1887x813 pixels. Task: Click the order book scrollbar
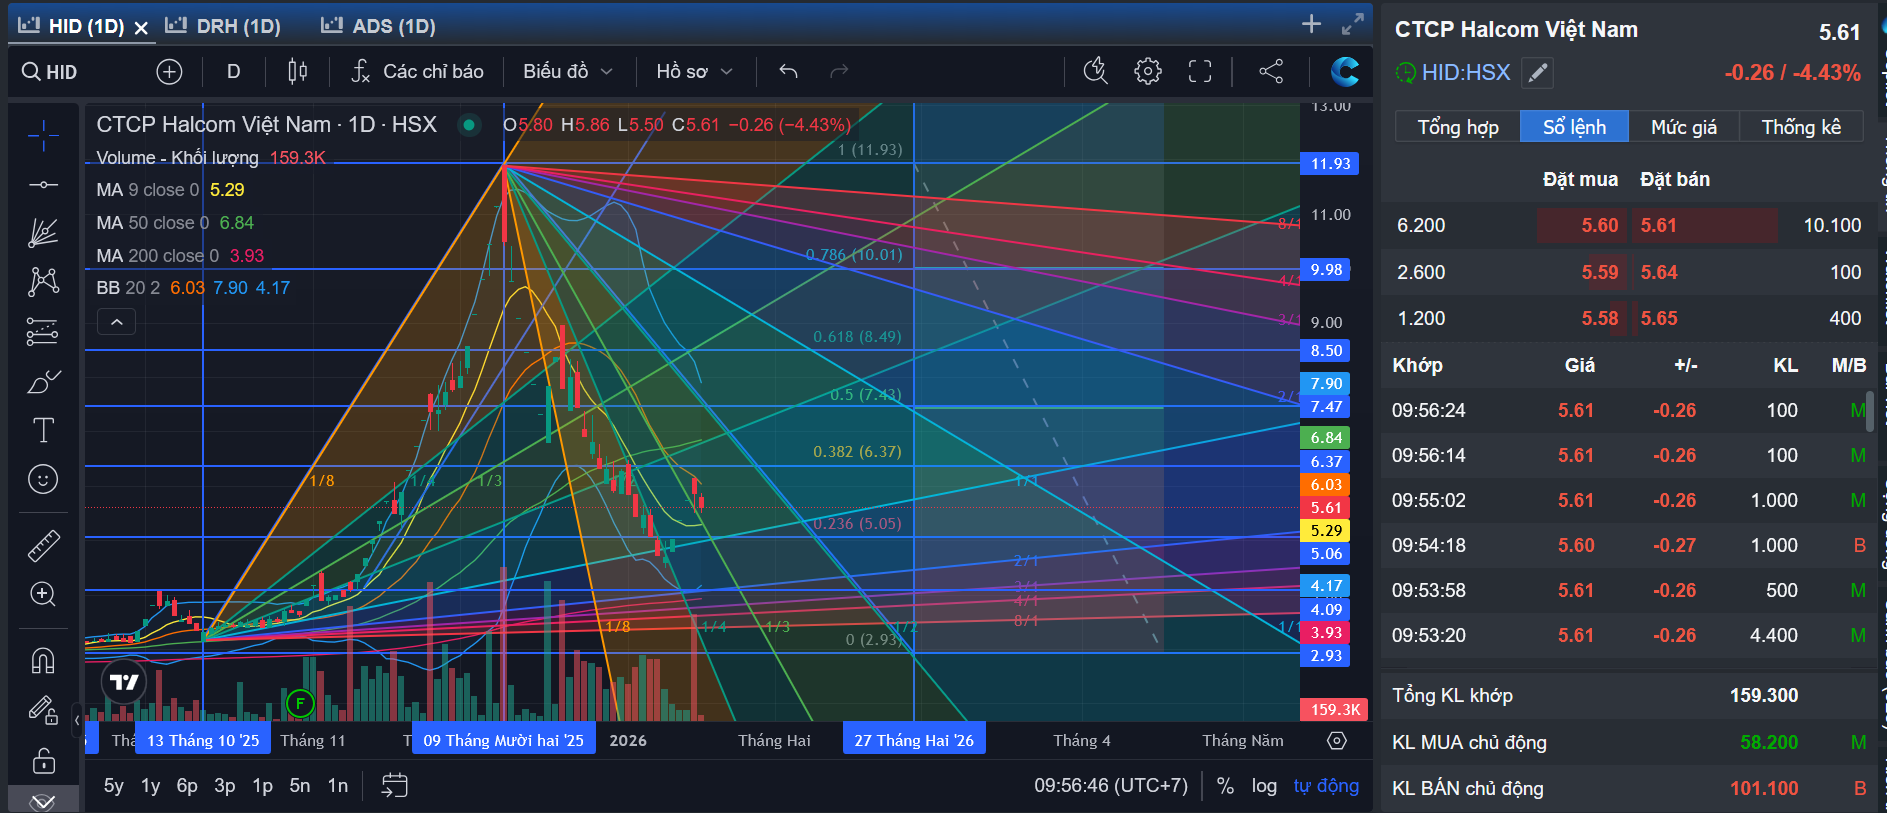pyautogui.click(x=1870, y=412)
